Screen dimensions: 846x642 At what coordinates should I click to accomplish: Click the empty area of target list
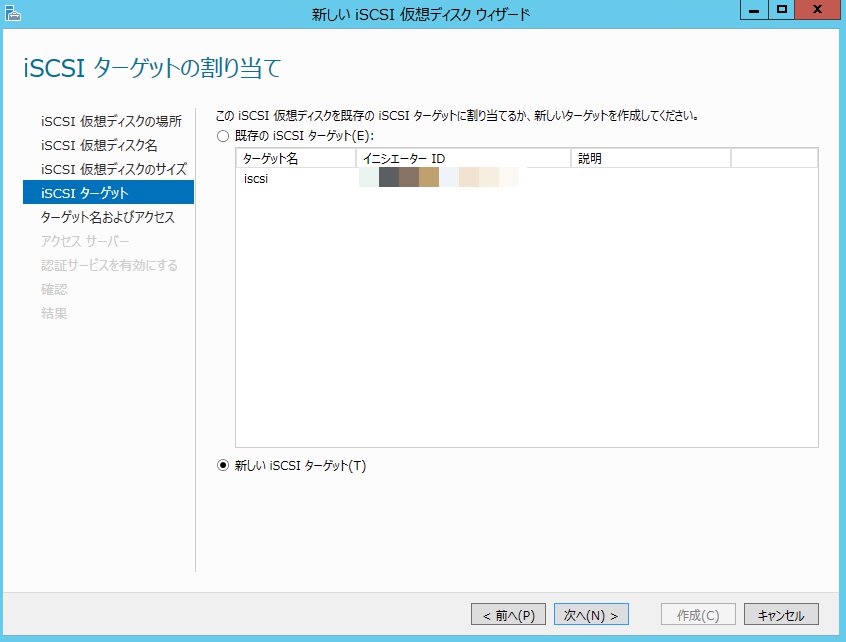[526, 320]
